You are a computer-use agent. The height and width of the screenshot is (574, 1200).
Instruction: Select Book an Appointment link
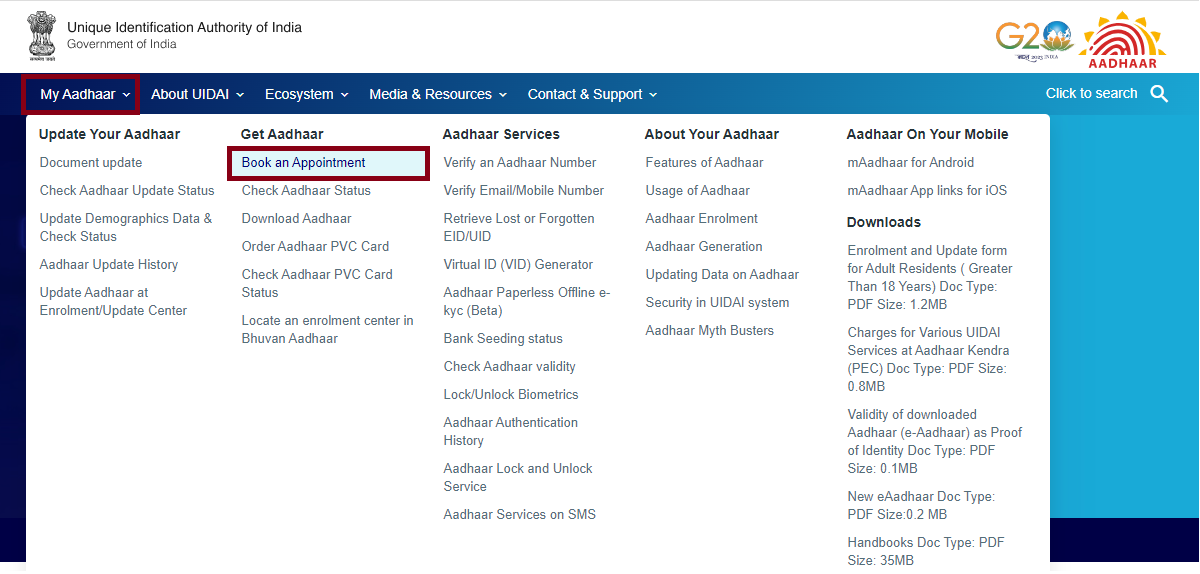click(304, 163)
